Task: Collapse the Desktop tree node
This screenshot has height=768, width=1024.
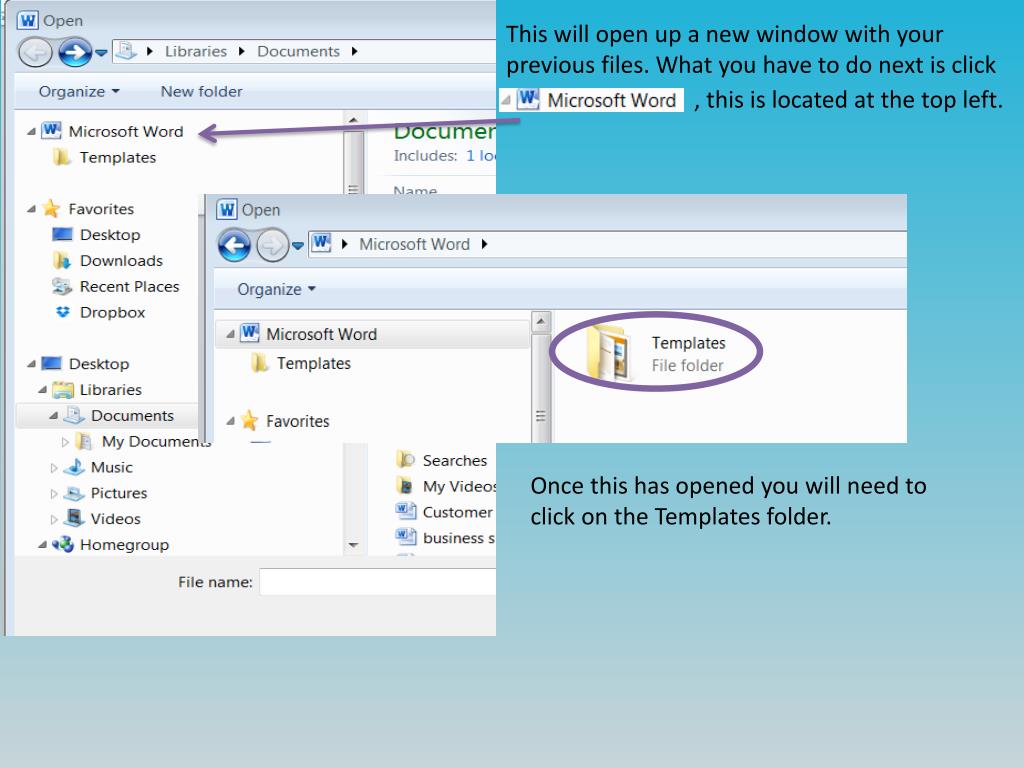Action: click(31, 364)
